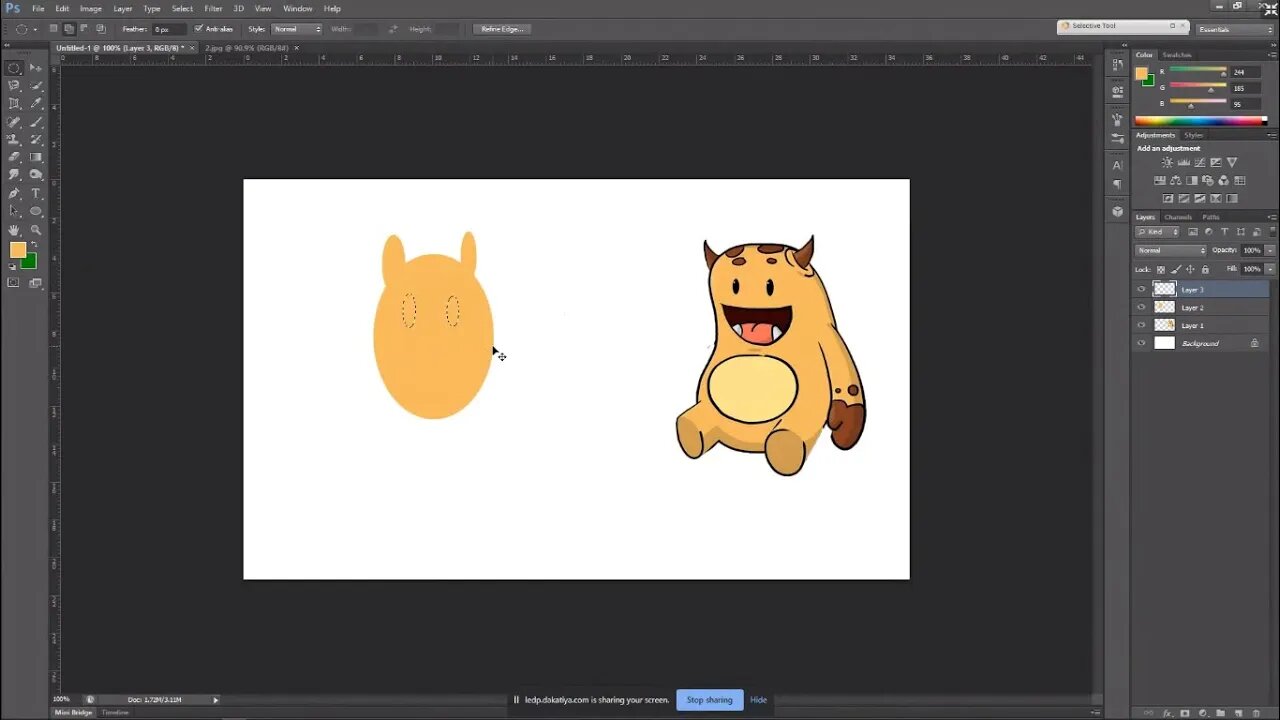
Task: Click Delete layer trash icon
Action: (x=1256, y=713)
